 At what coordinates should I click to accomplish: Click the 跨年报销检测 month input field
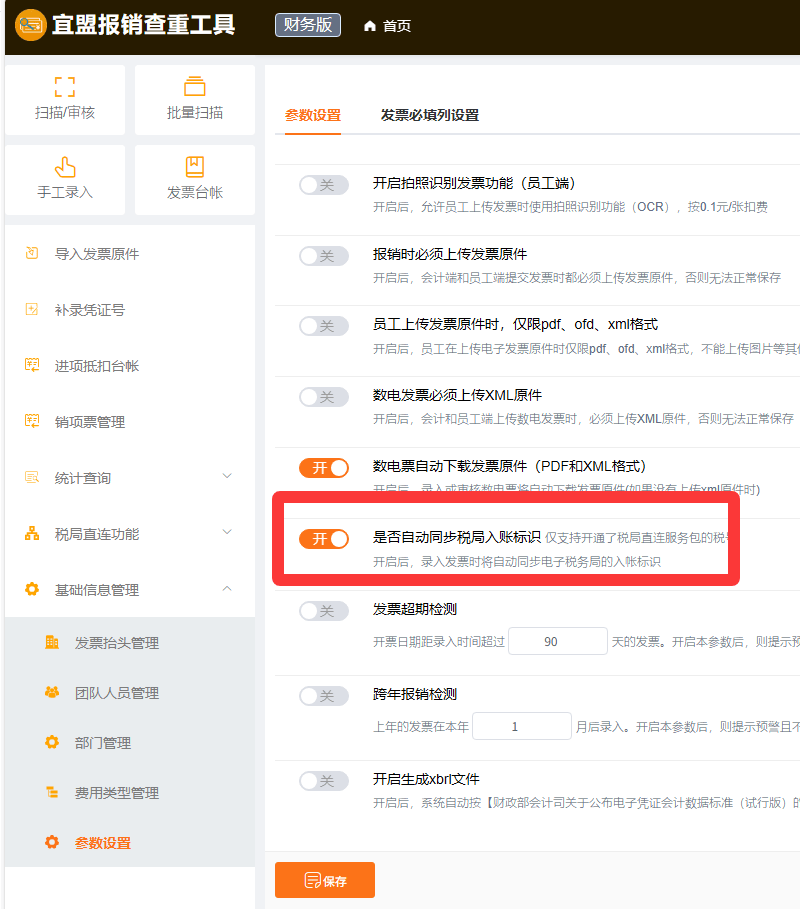point(521,727)
